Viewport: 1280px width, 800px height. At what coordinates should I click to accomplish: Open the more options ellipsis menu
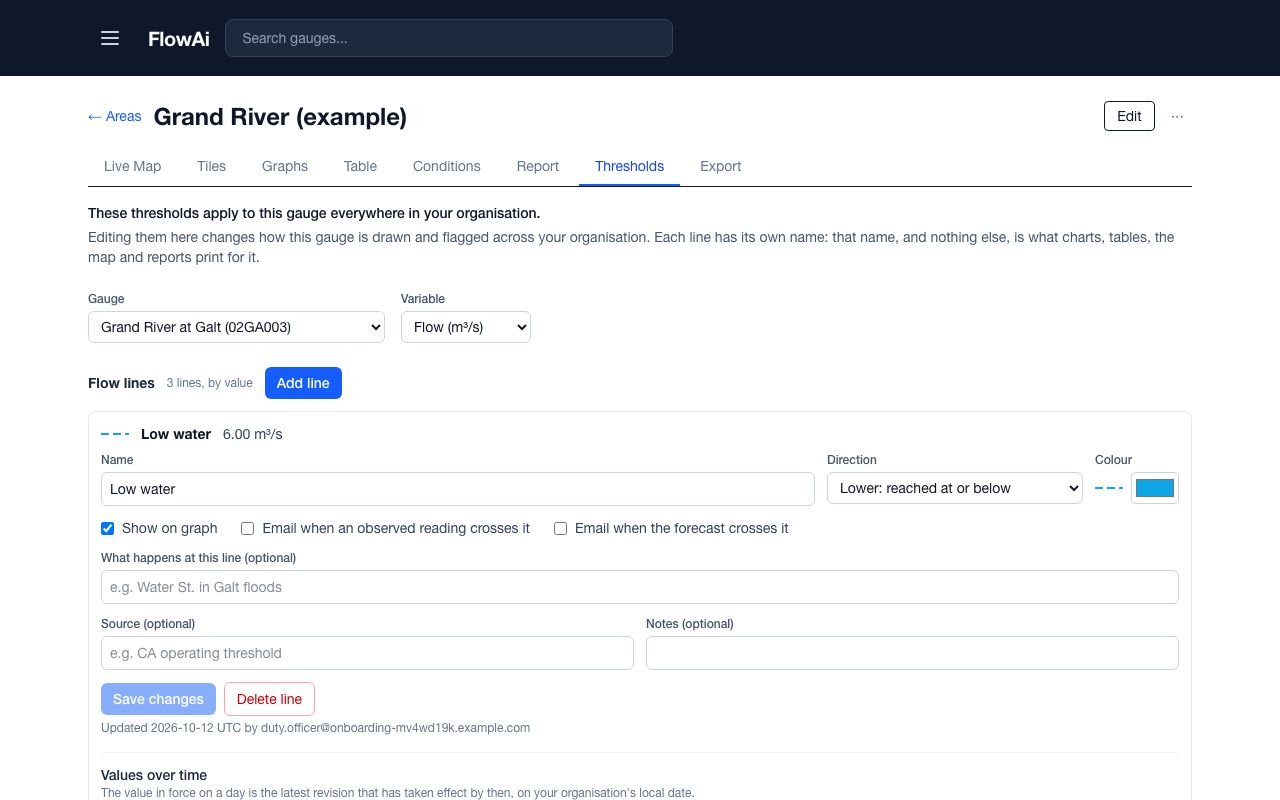(1177, 116)
